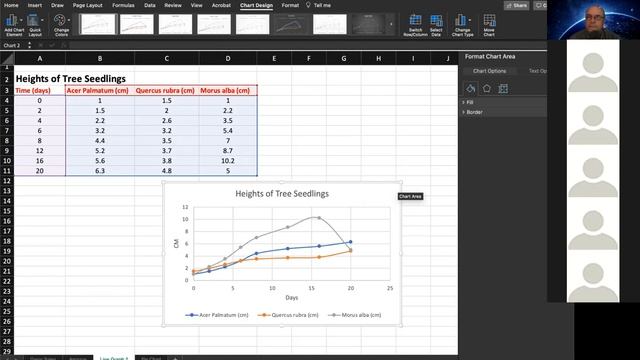Click the Format Chart Area pane title
The width and height of the screenshot is (640, 360).
point(490,56)
